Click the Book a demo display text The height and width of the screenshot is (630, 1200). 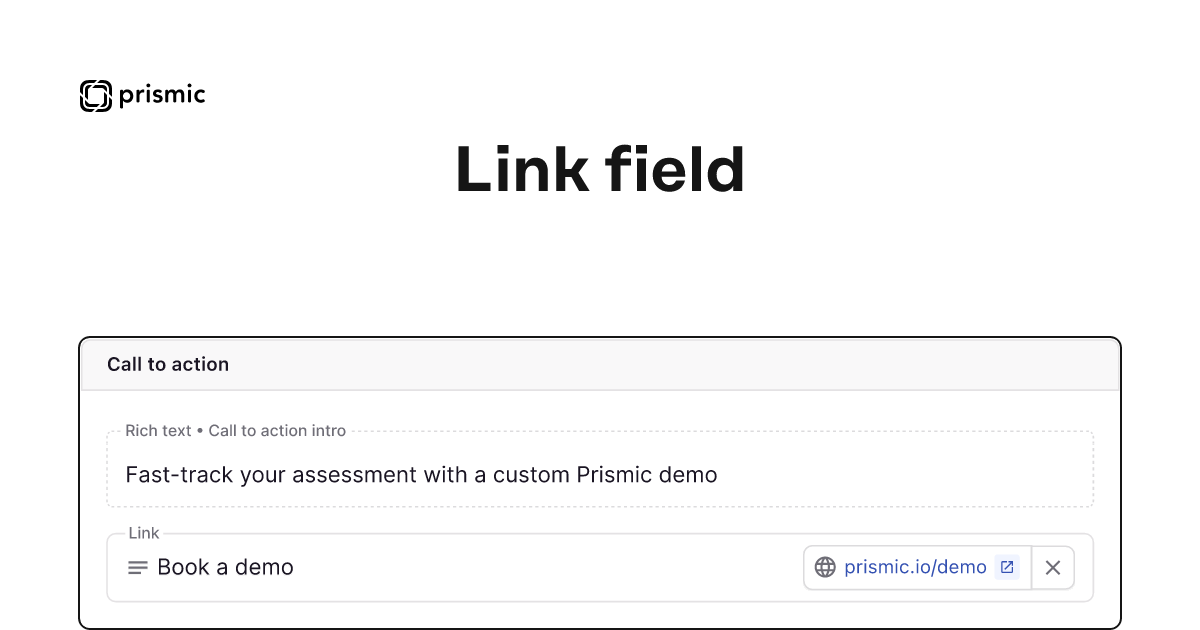[225, 567]
